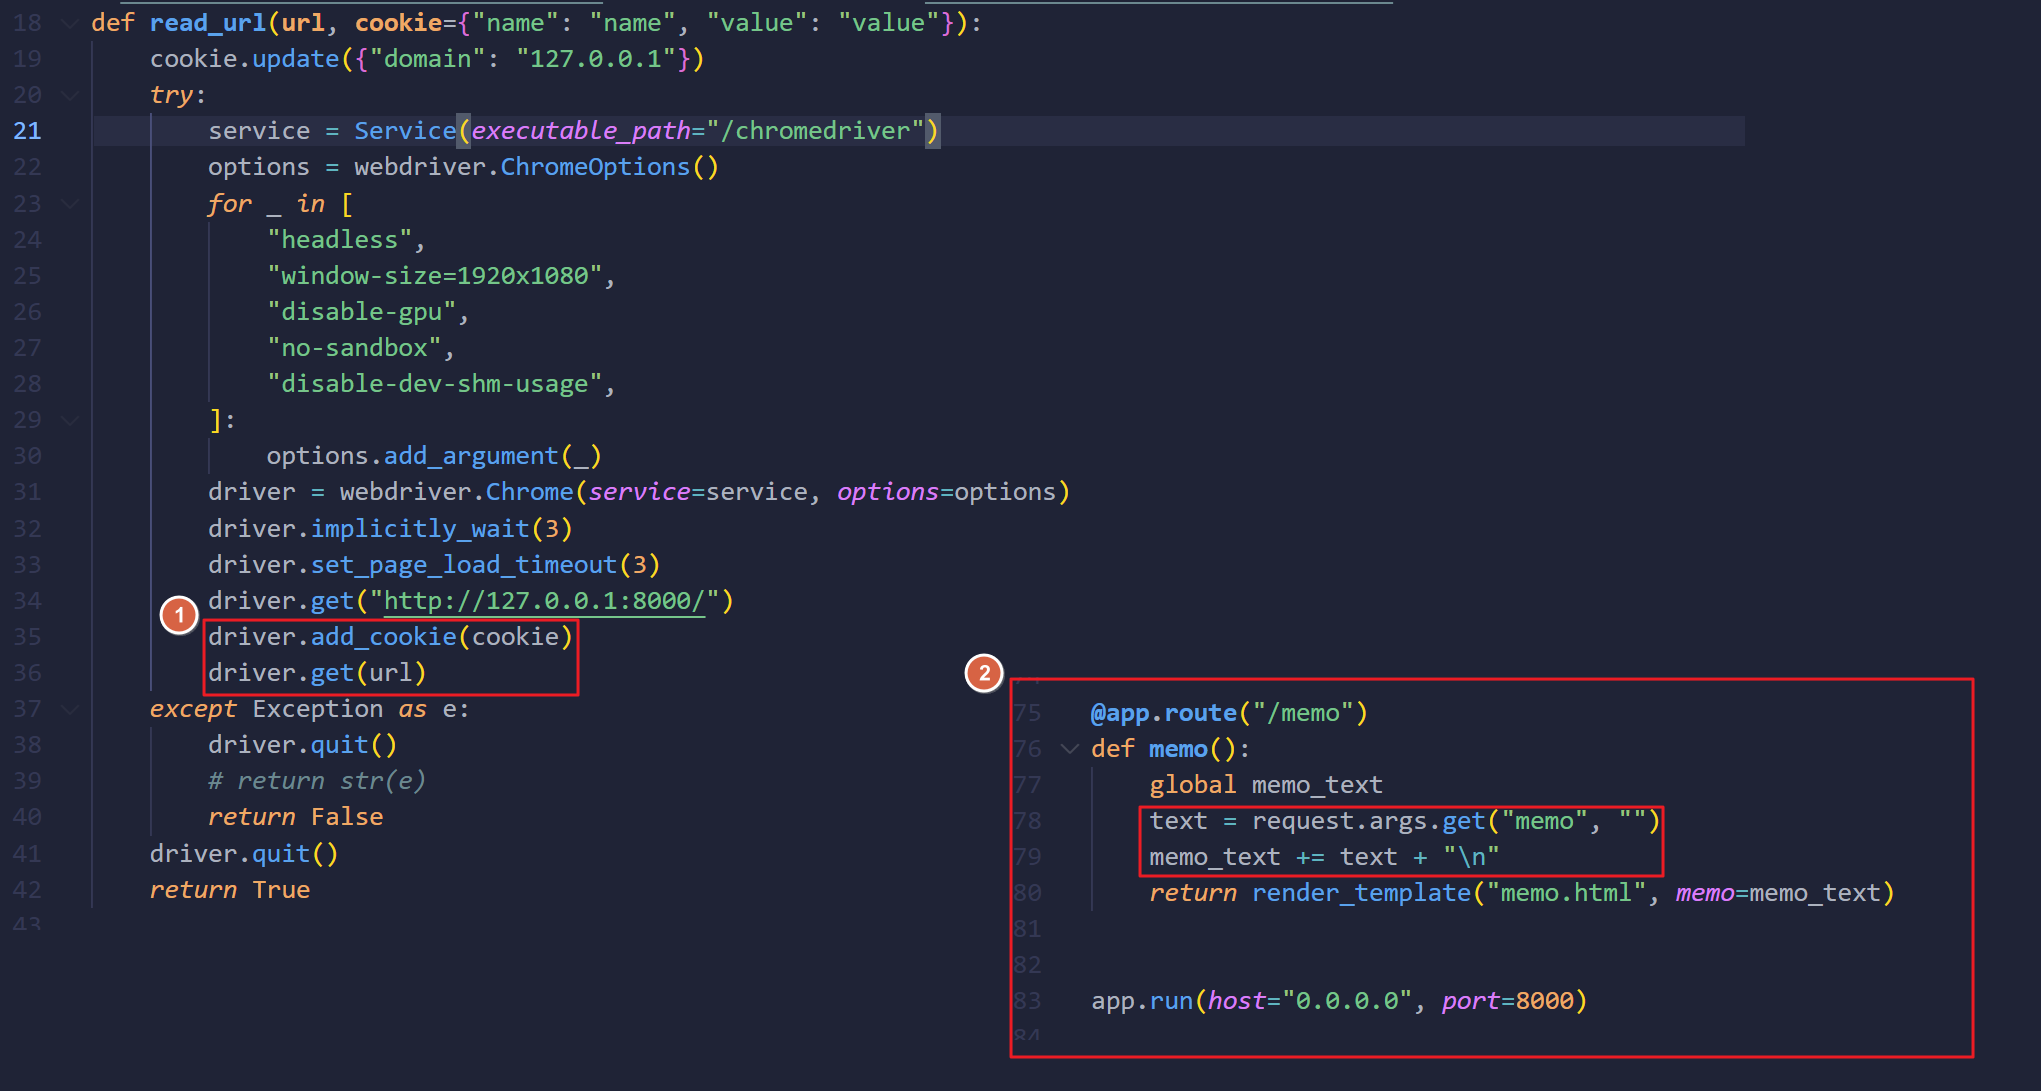This screenshot has height=1091, width=2041.
Task: Click fold chevron beside line 29
Action: (x=70, y=420)
